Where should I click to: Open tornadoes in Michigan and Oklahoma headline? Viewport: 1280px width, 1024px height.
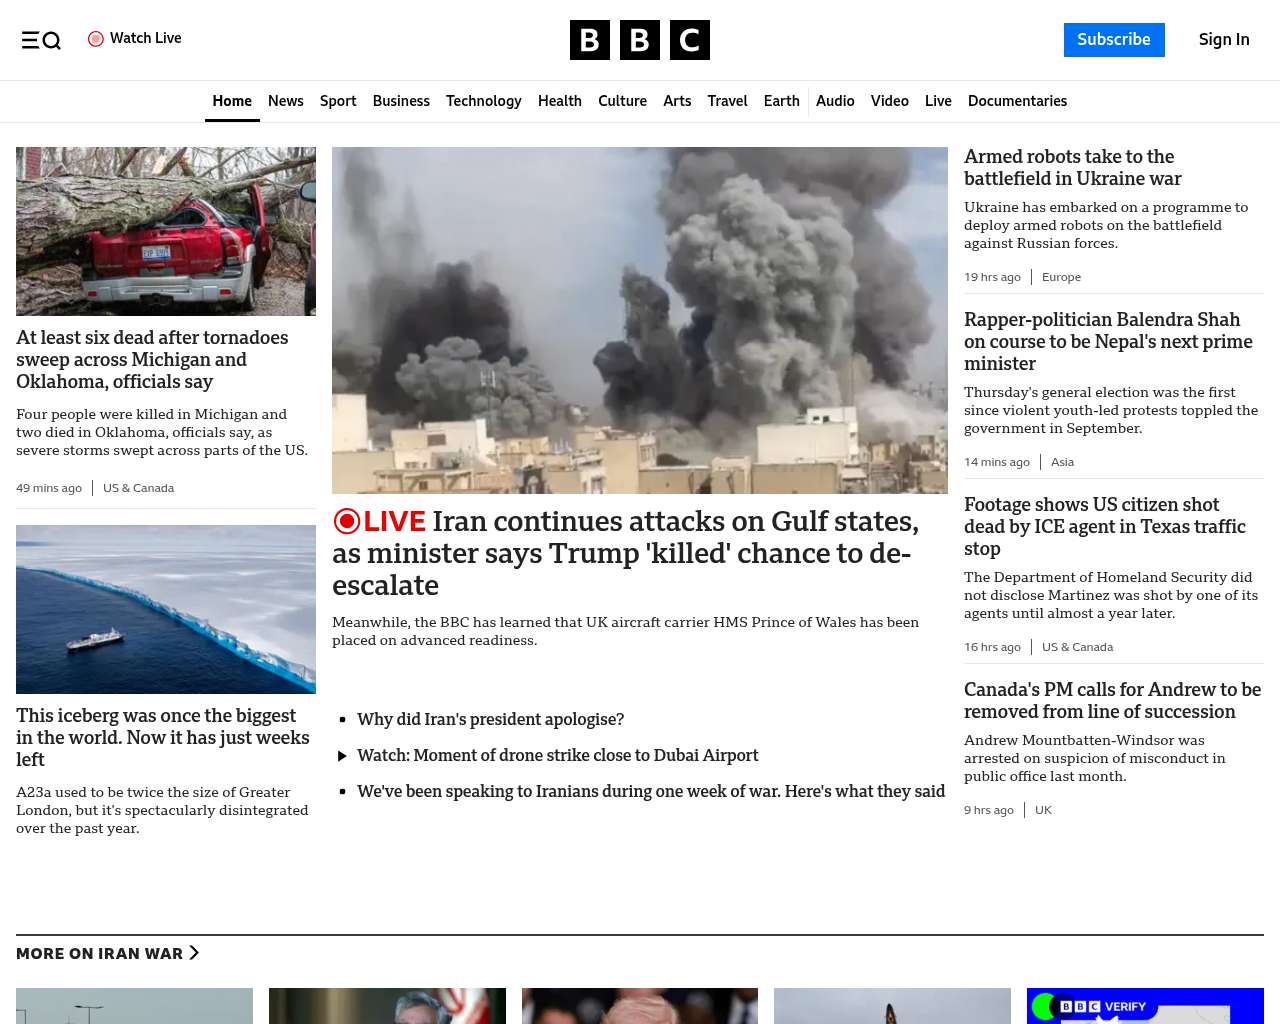152,359
